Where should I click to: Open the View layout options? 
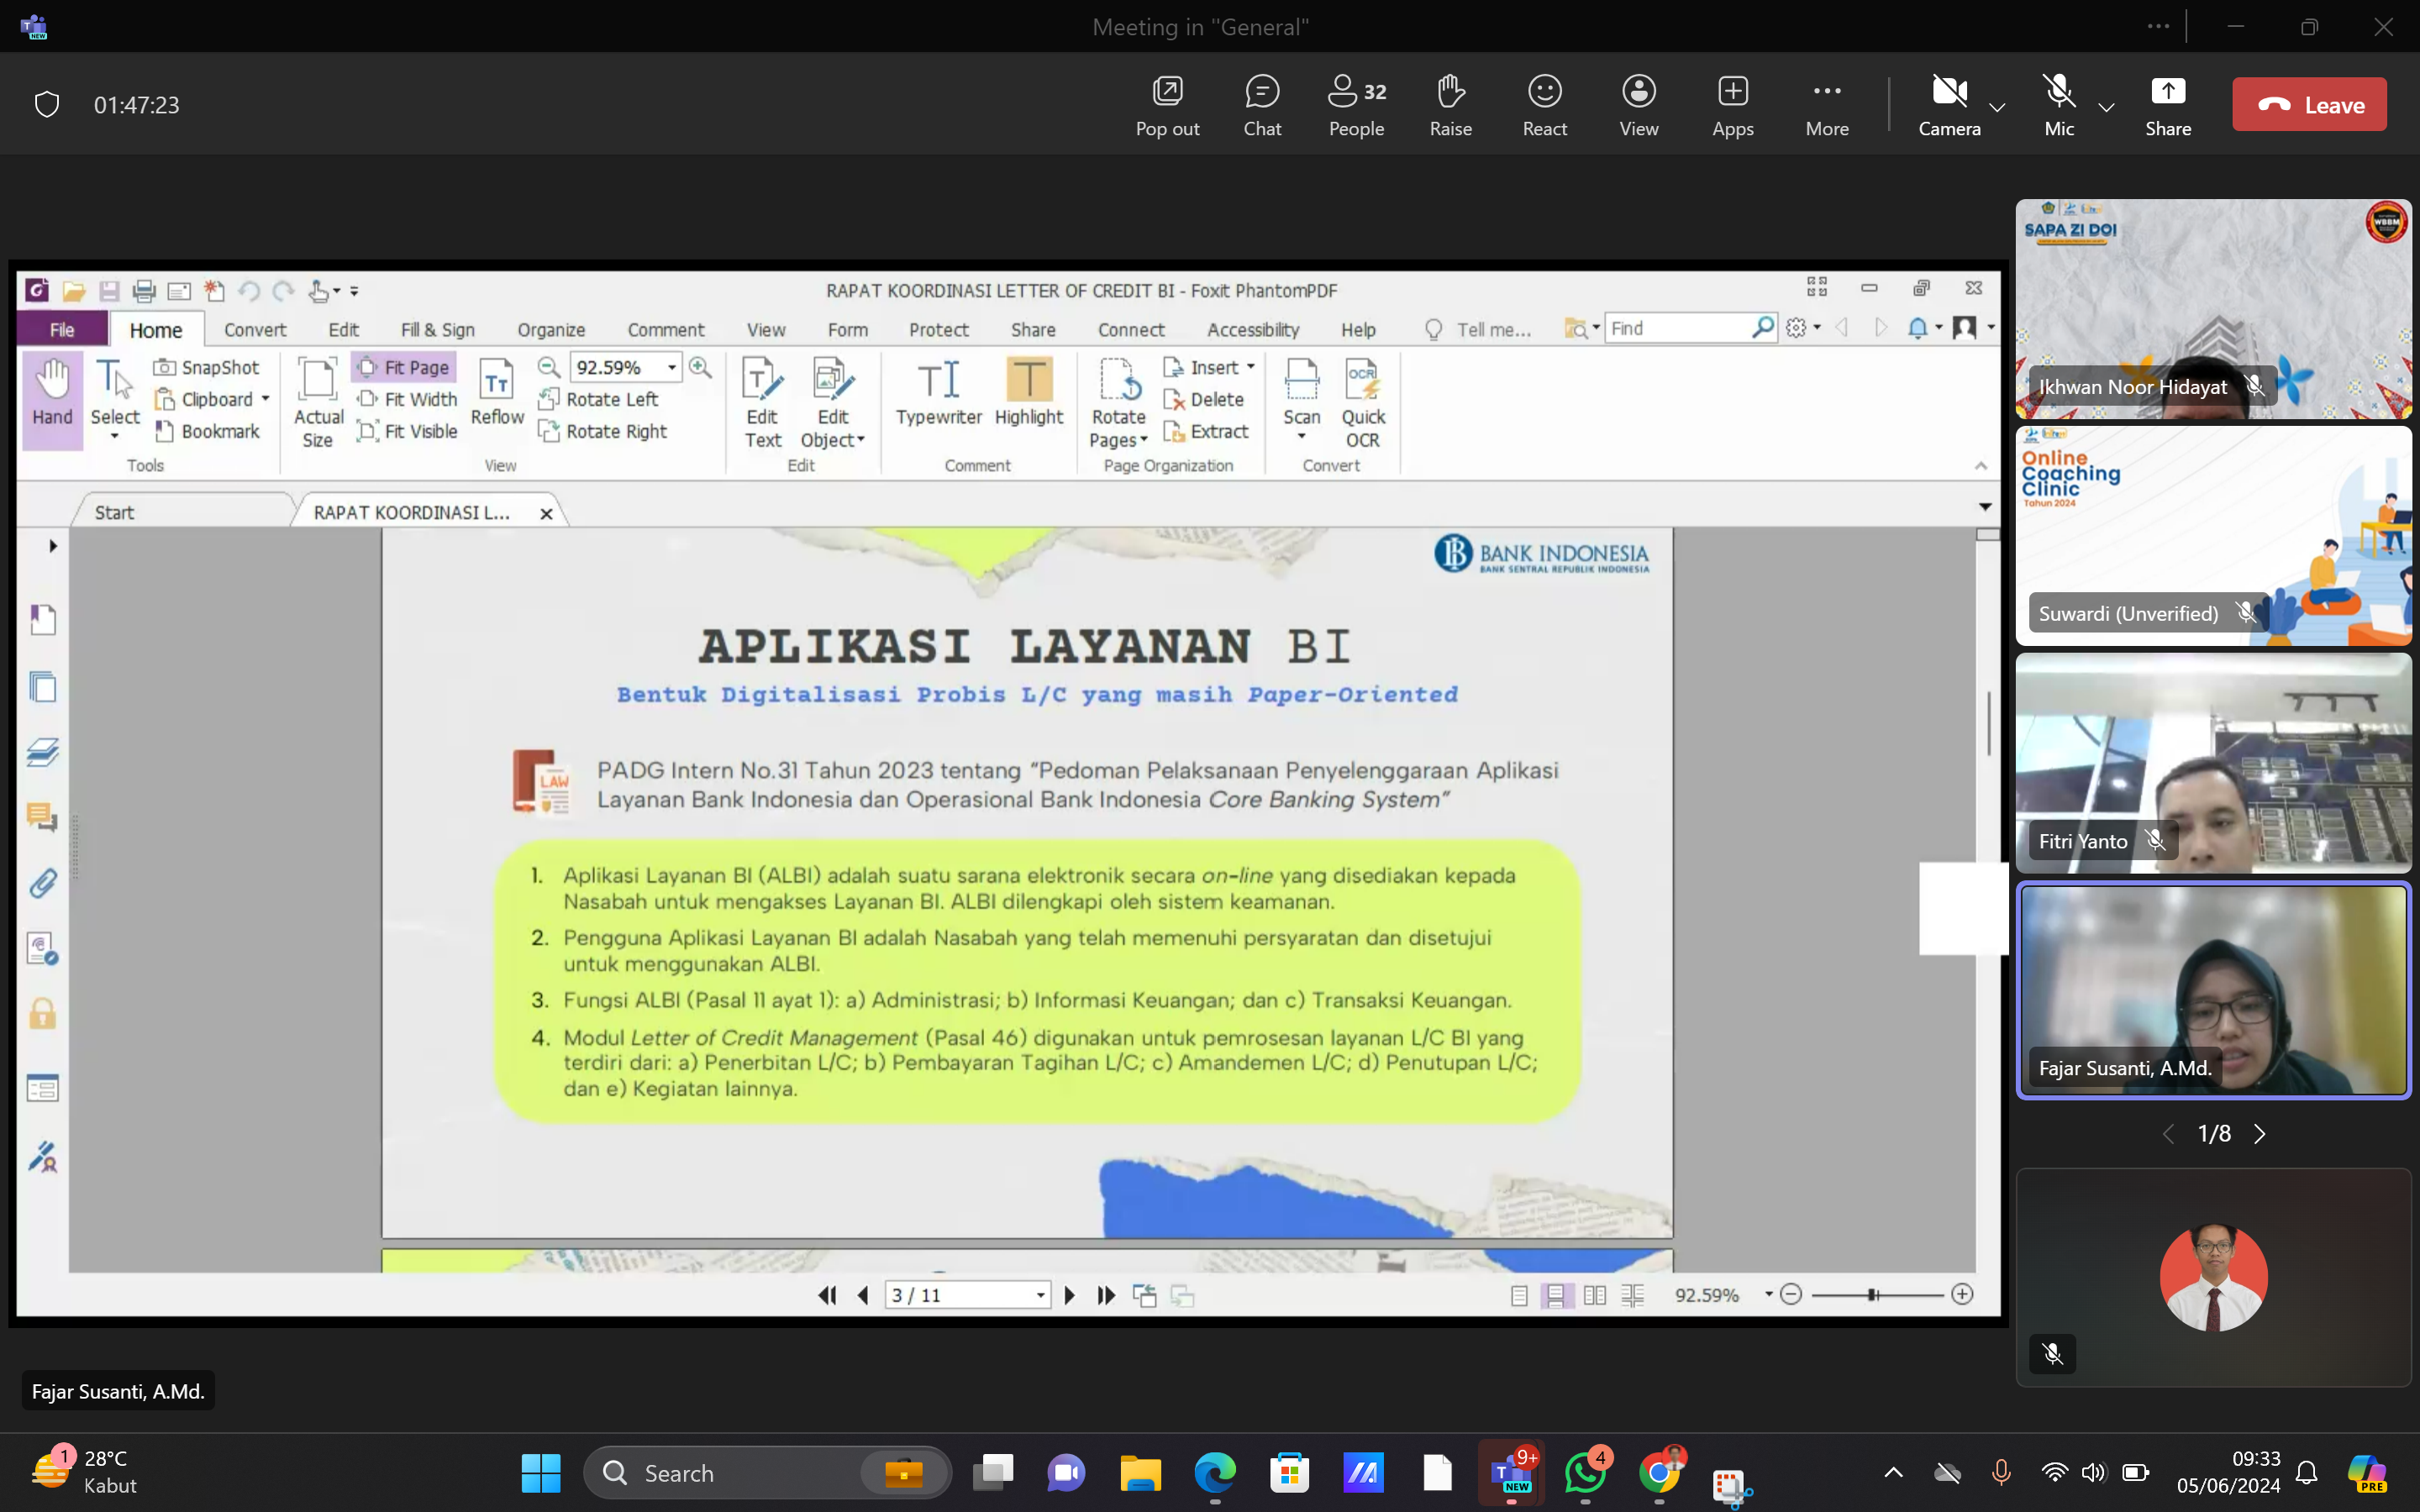[x=1638, y=104]
